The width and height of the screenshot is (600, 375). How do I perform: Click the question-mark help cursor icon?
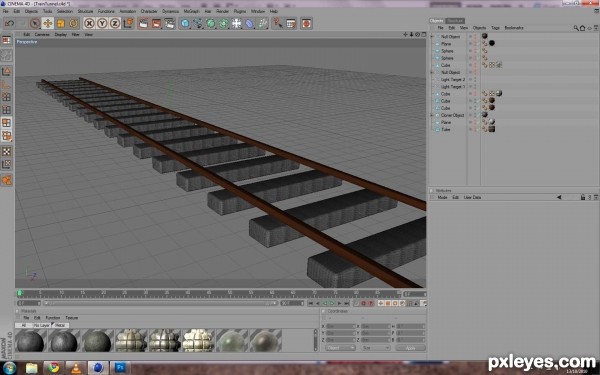(x=277, y=23)
